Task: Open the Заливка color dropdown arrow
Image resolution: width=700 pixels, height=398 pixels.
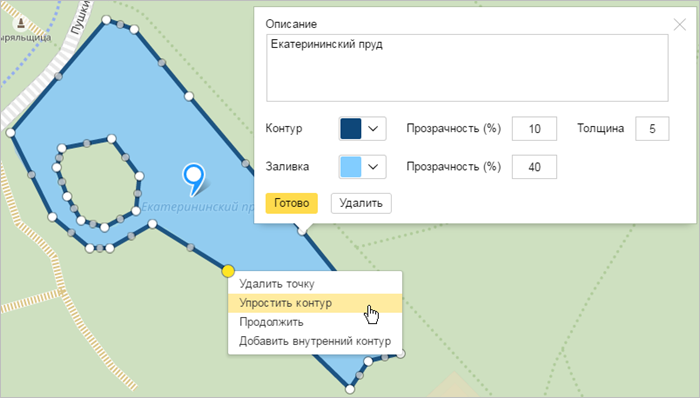Action: [373, 167]
